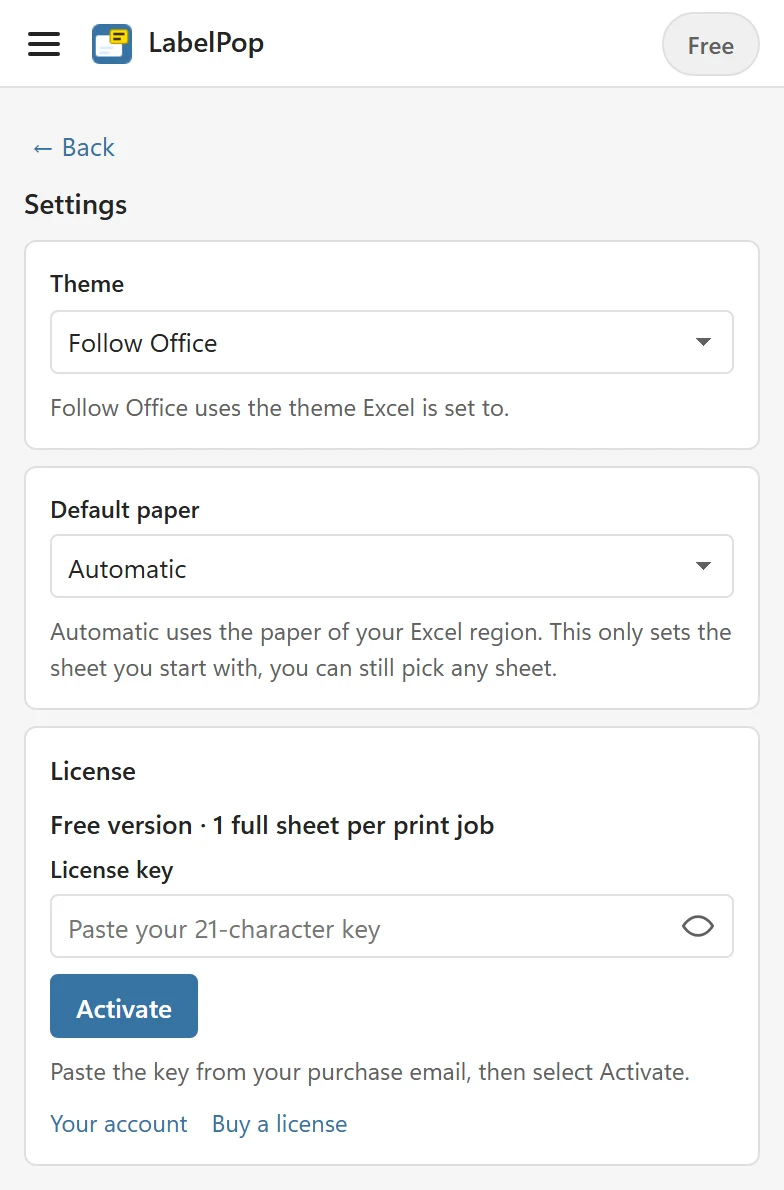Click the Theme label
The height and width of the screenshot is (1190, 784).
87,284
